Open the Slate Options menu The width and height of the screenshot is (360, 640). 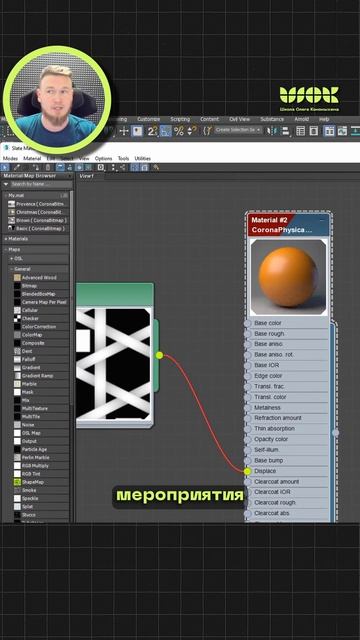103,158
